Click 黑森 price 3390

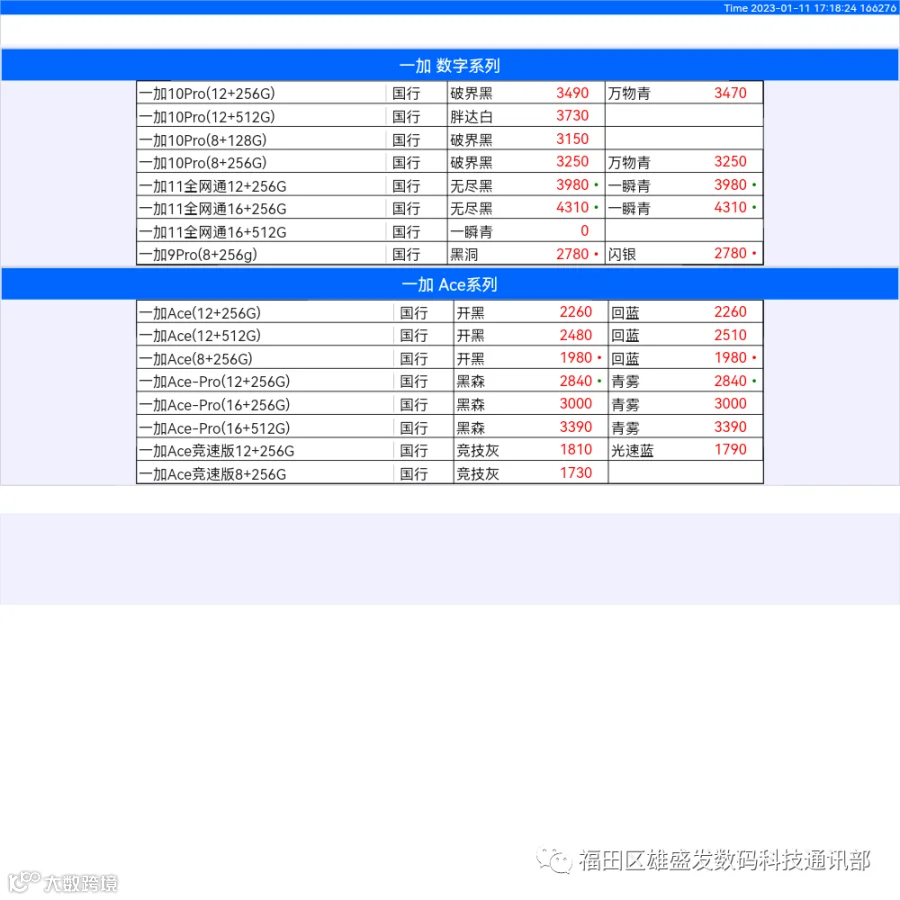pyautogui.click(x=576, y=426)
